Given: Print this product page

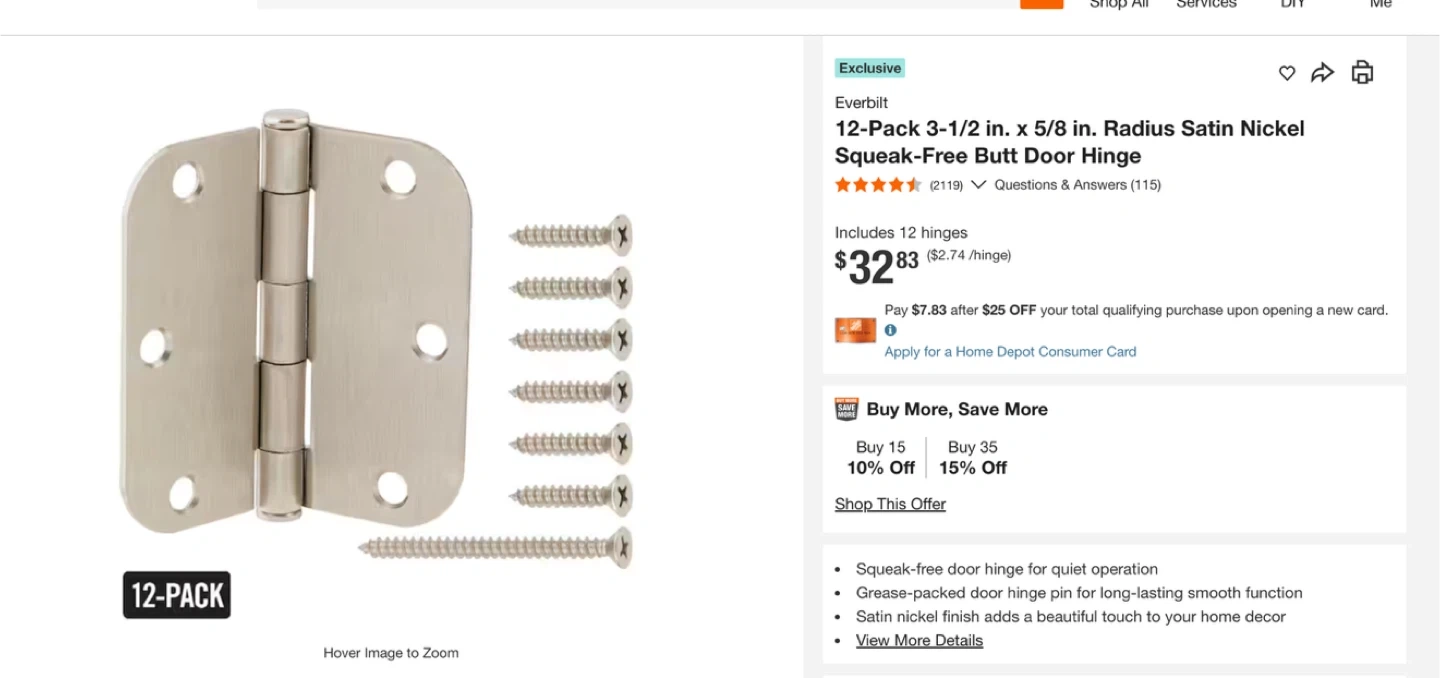Looking at the screenshot, I should [1362, 73].
